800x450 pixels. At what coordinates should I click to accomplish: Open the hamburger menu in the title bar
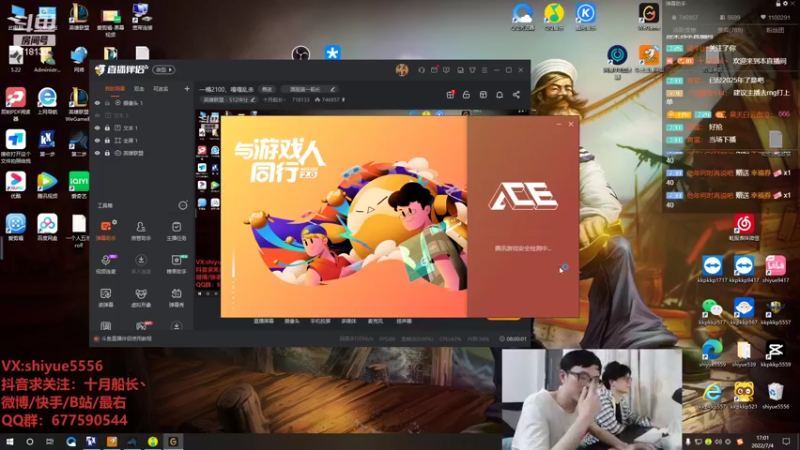[x=485, y=70]
